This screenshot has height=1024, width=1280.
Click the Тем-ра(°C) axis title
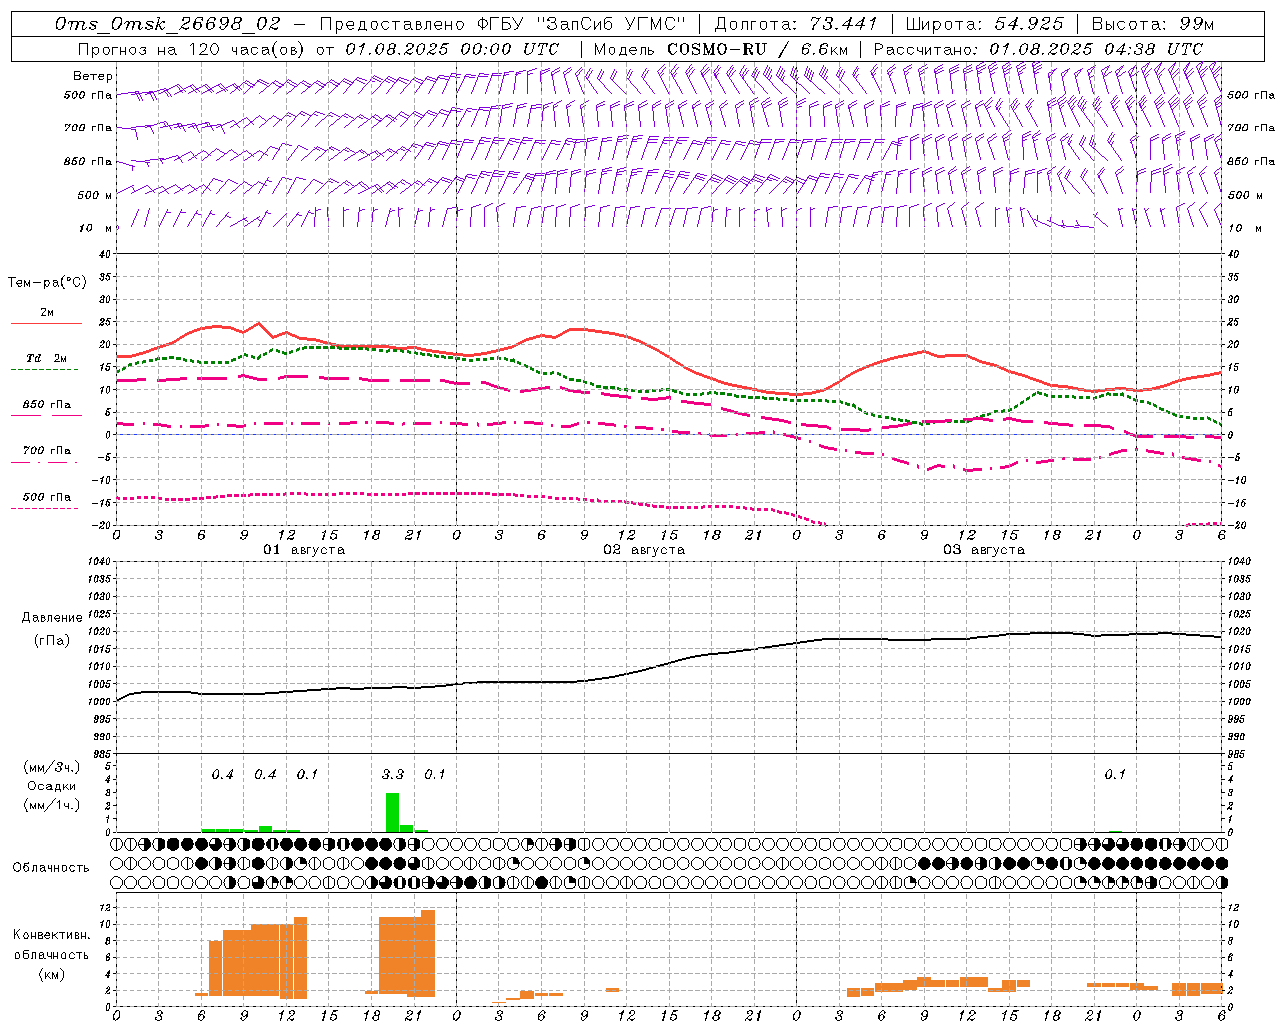[x=47, y=283]
